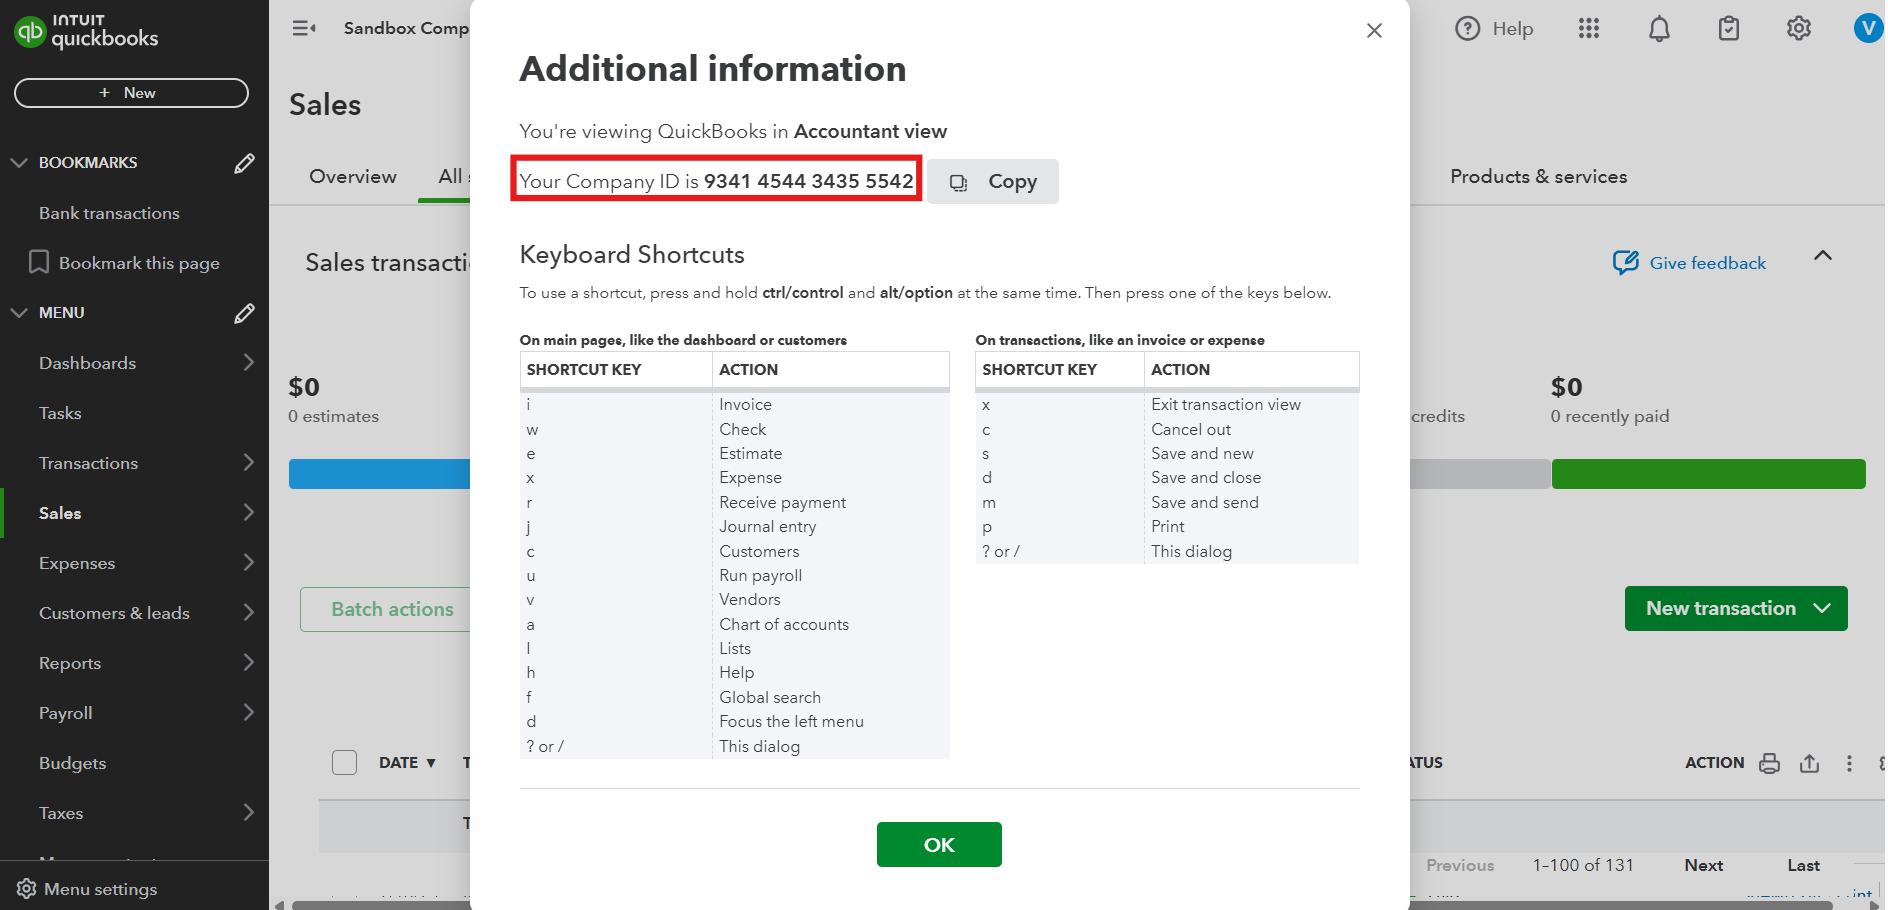
Task: Collapse the MENU section
Action: (x=19, y=313)
